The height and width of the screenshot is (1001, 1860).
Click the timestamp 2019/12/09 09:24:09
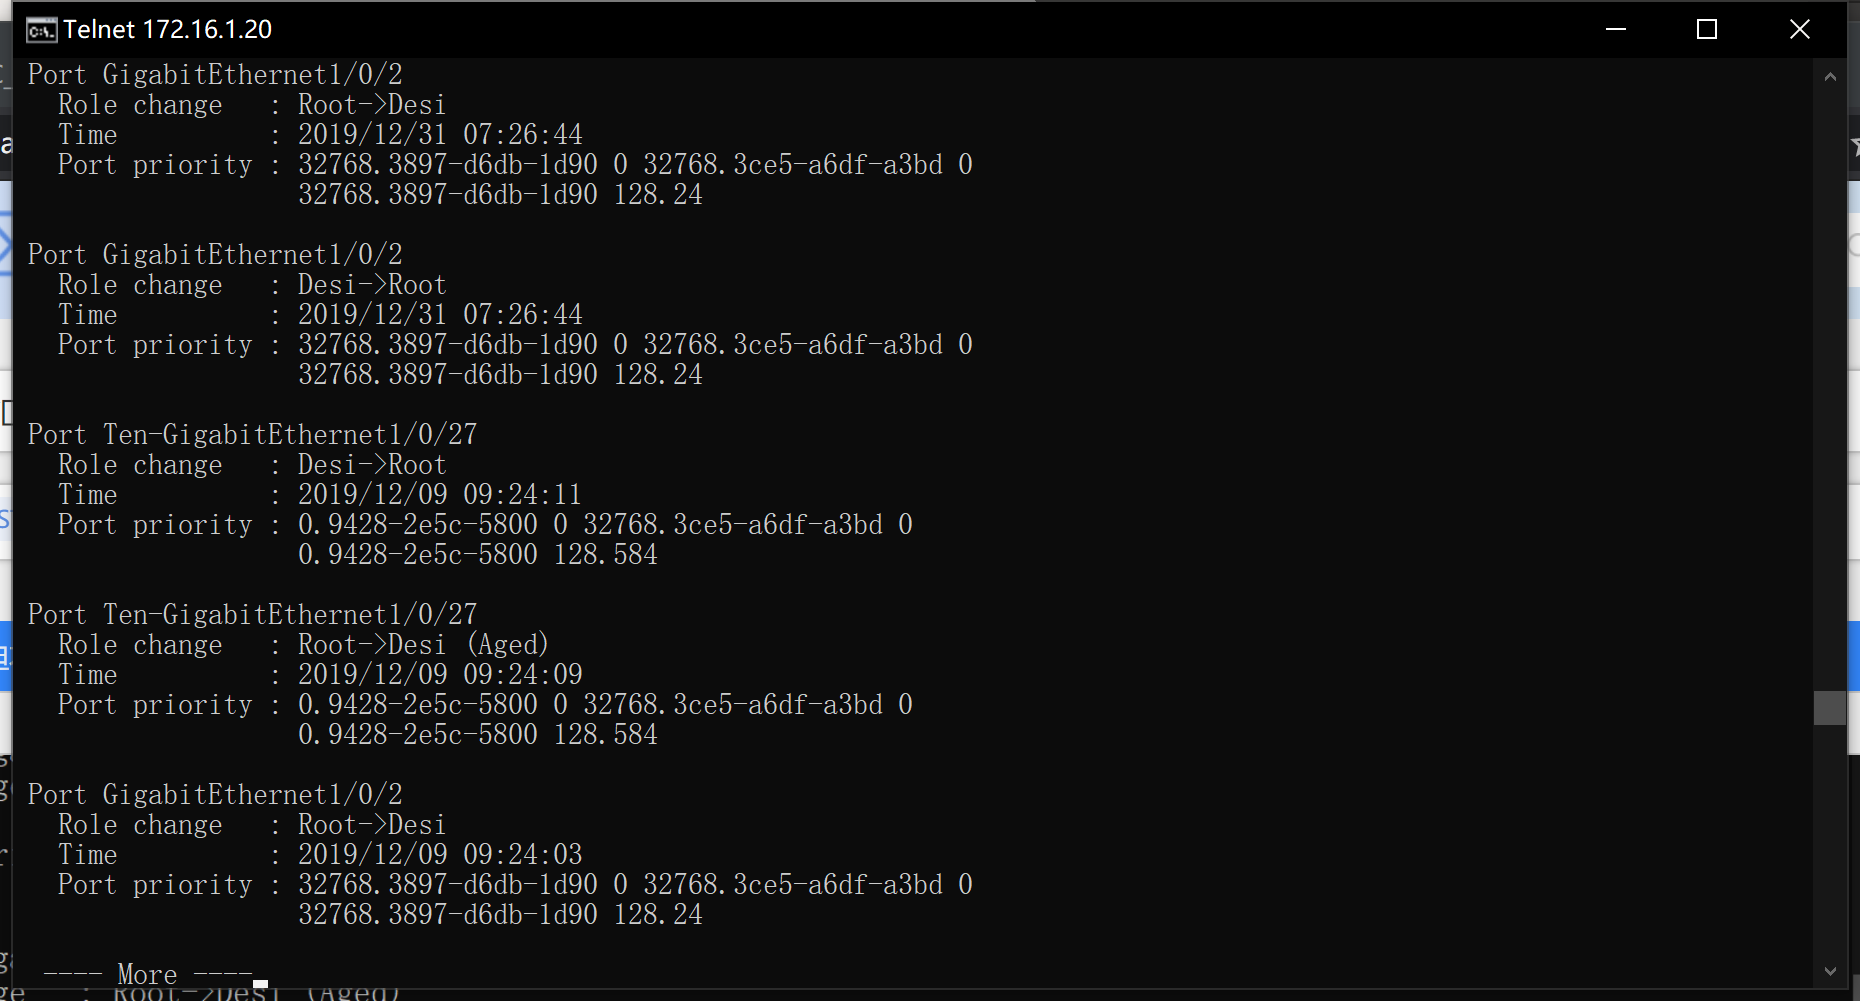click(440, 675)
